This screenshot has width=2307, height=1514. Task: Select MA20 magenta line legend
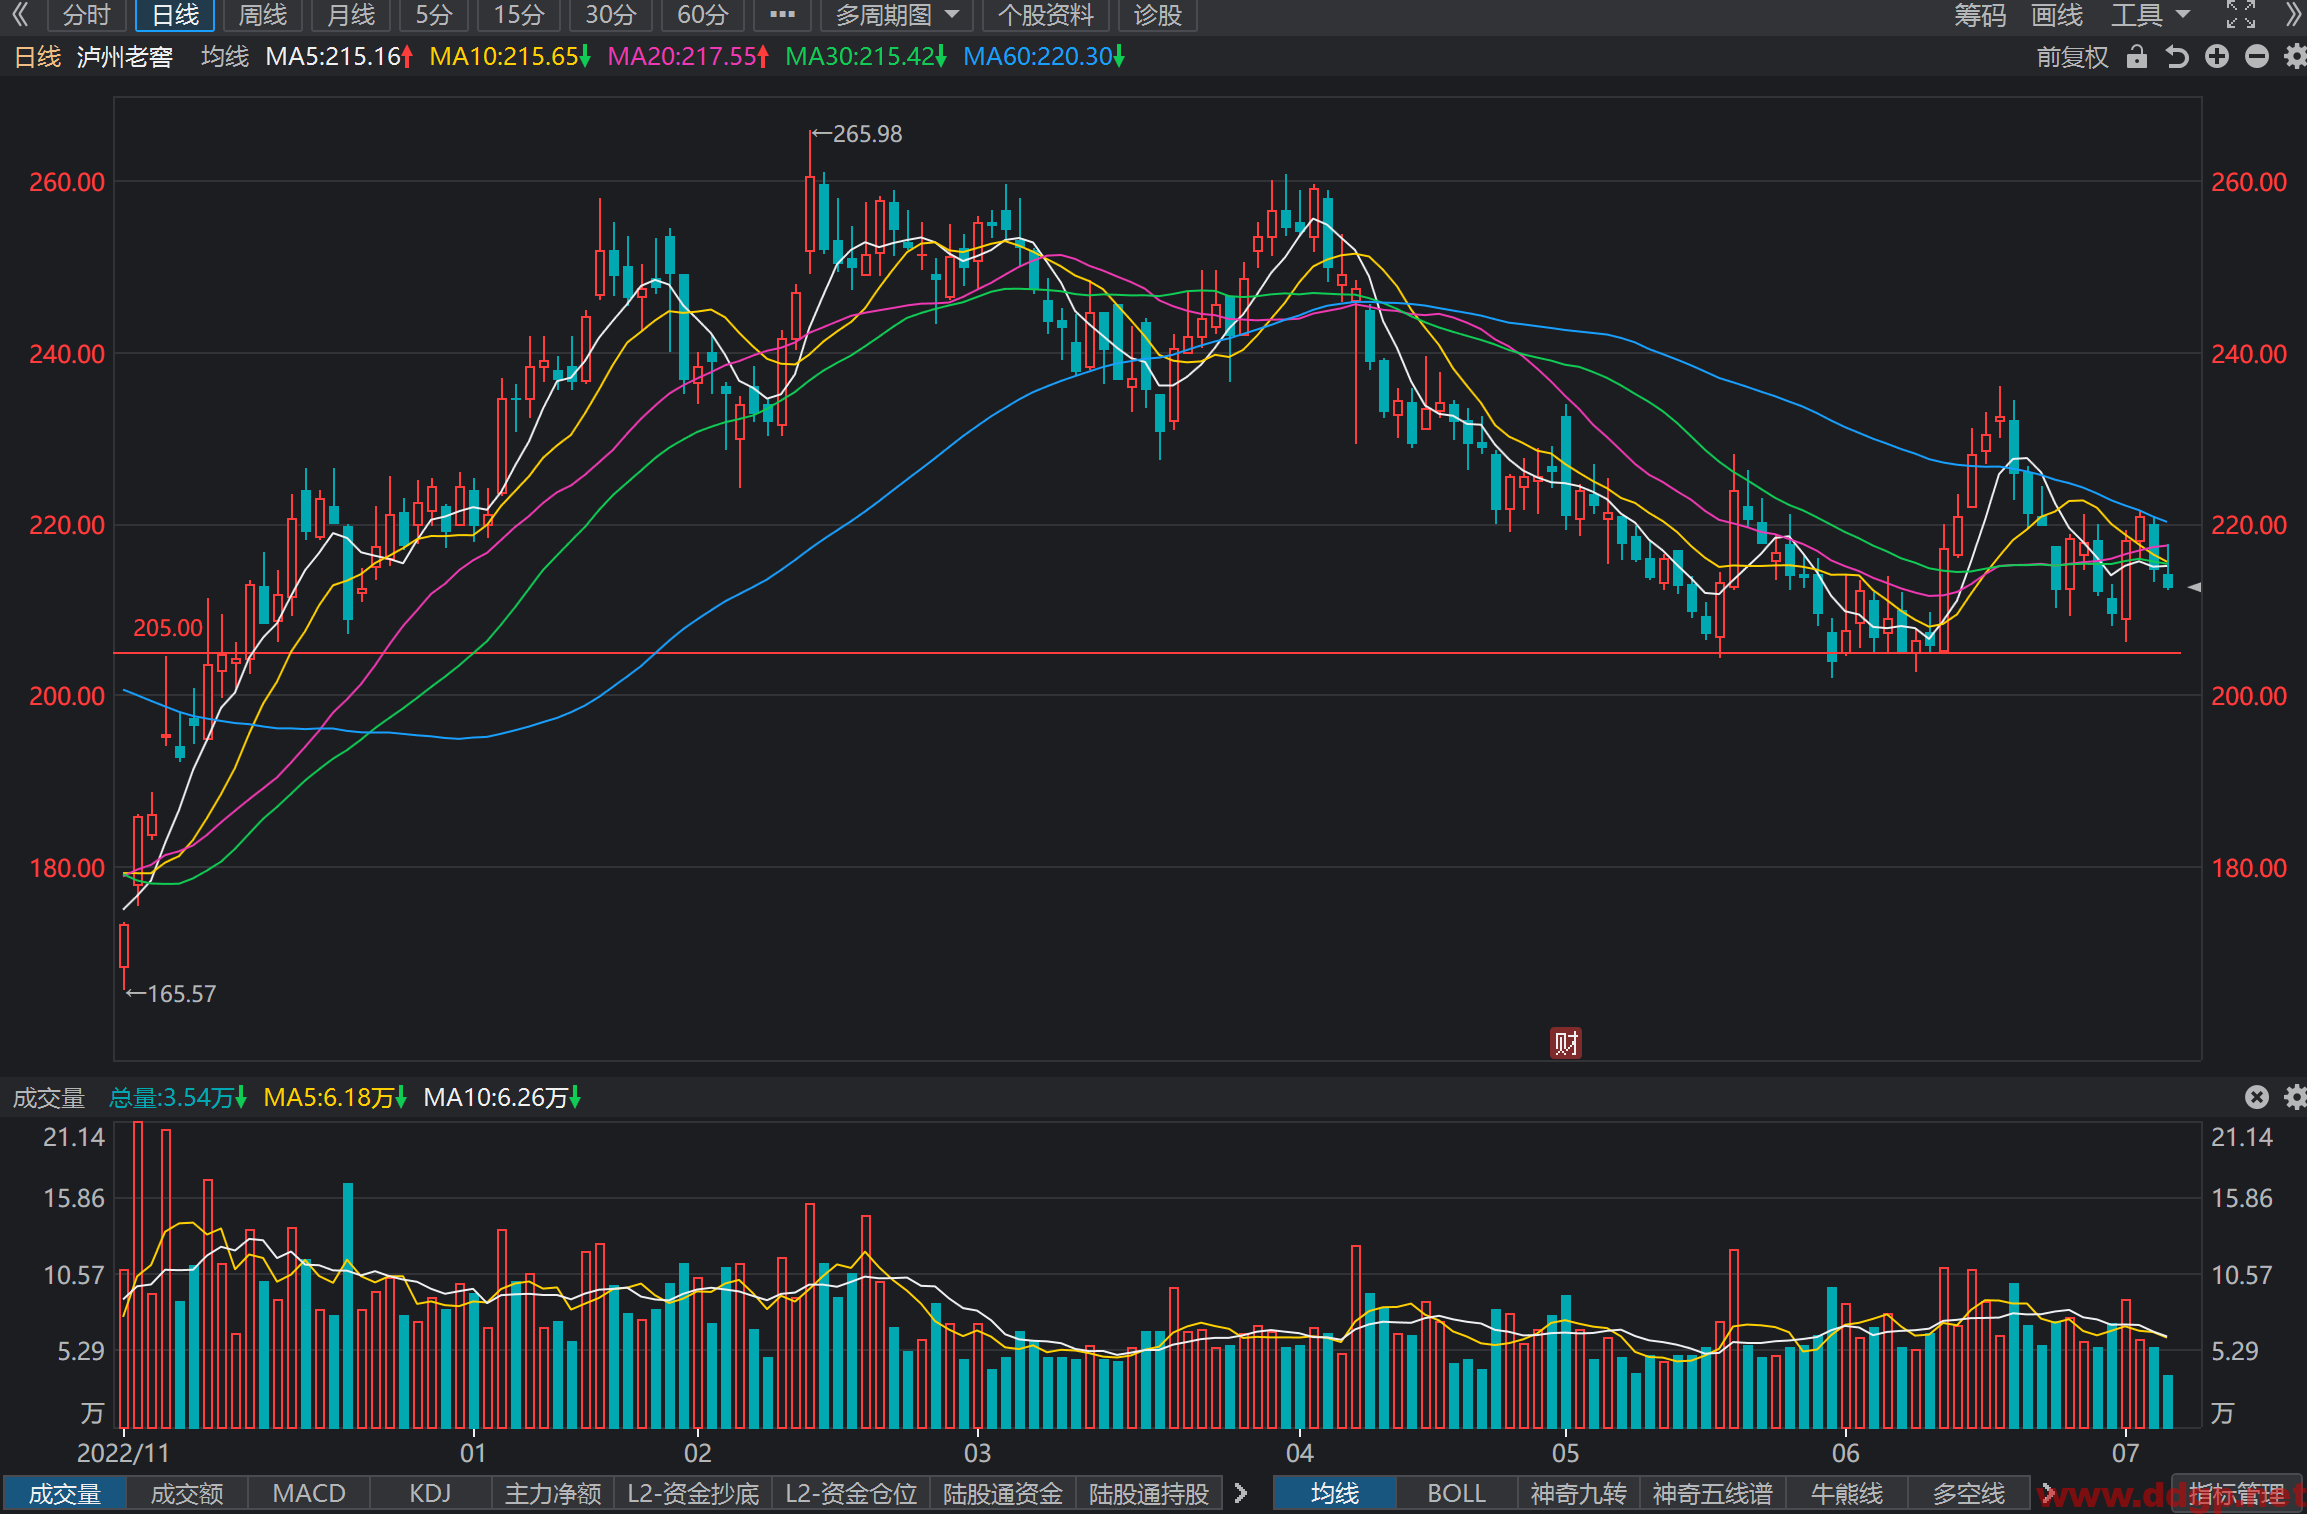688,57
